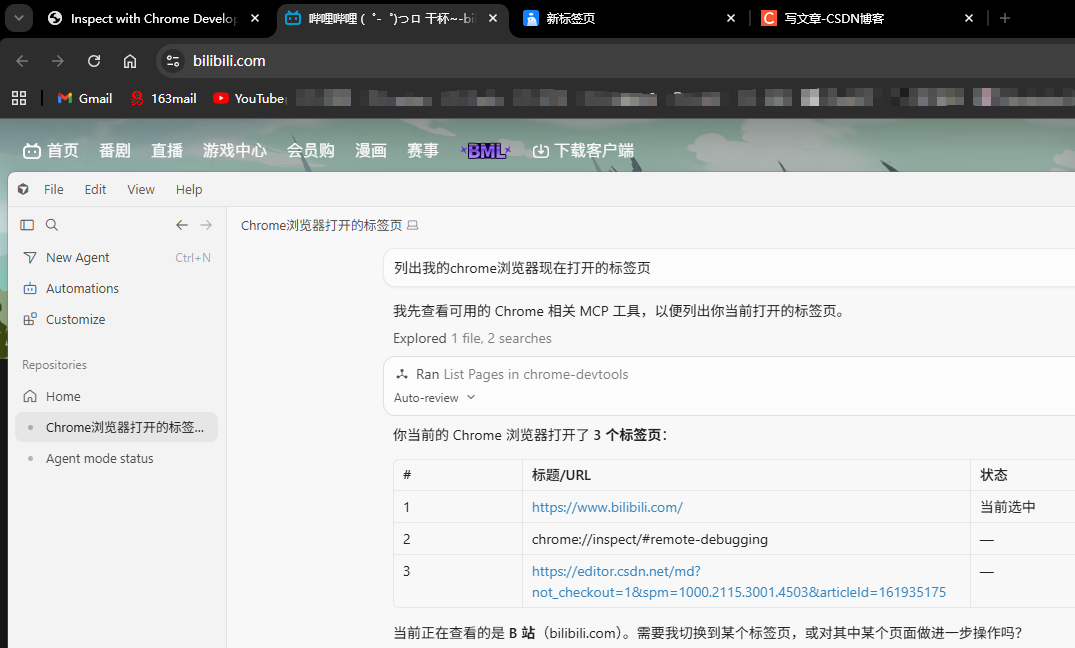This screenshot has width=1075, height=648.
Task: Open the View menu
Action: 141,190
